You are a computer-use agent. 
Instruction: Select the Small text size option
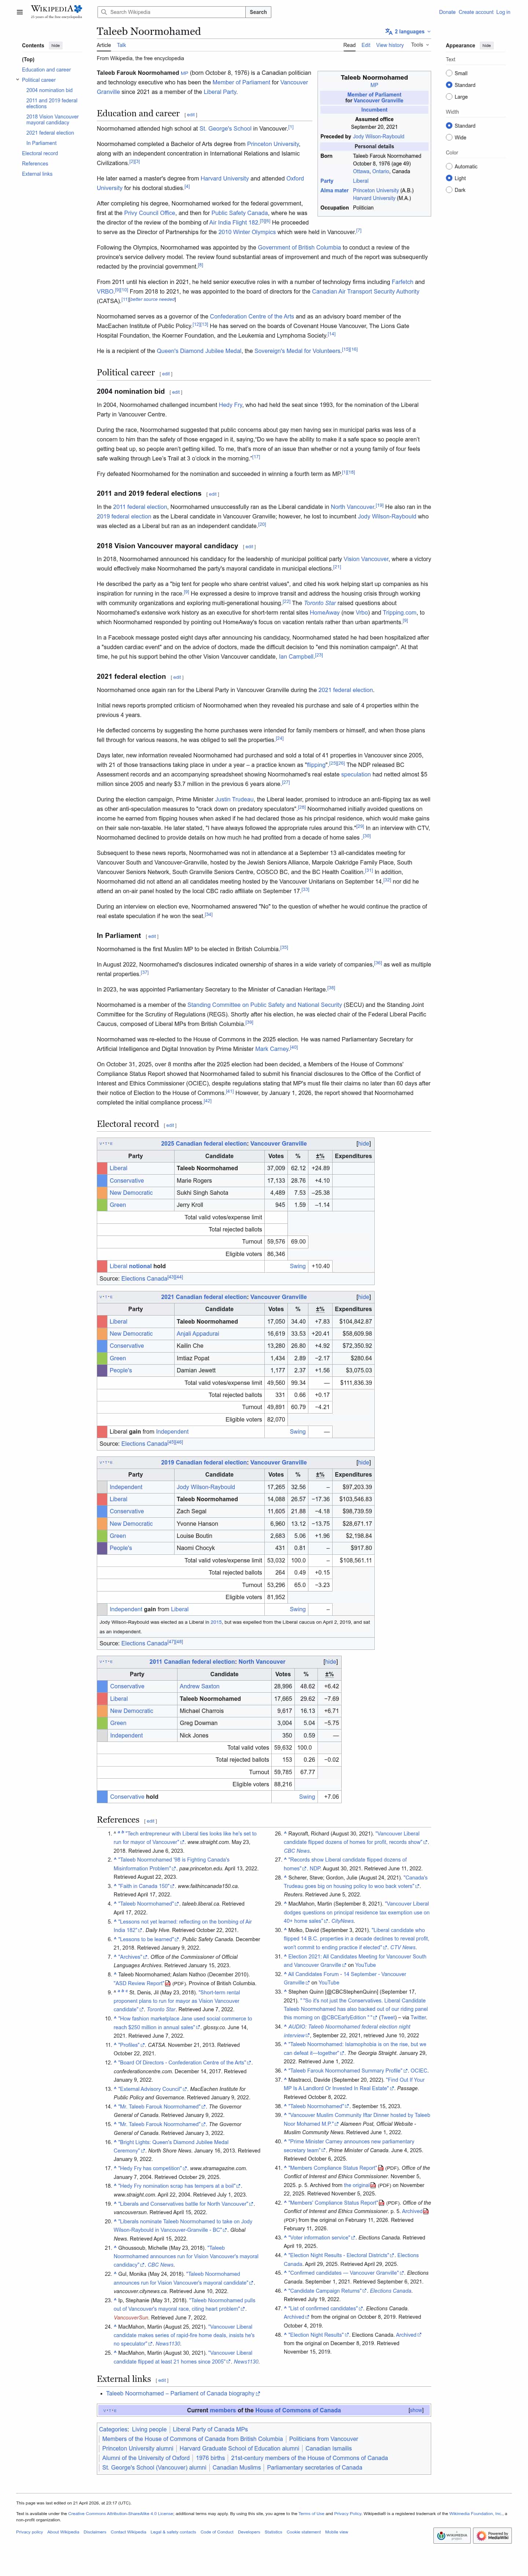coord(449,73)
